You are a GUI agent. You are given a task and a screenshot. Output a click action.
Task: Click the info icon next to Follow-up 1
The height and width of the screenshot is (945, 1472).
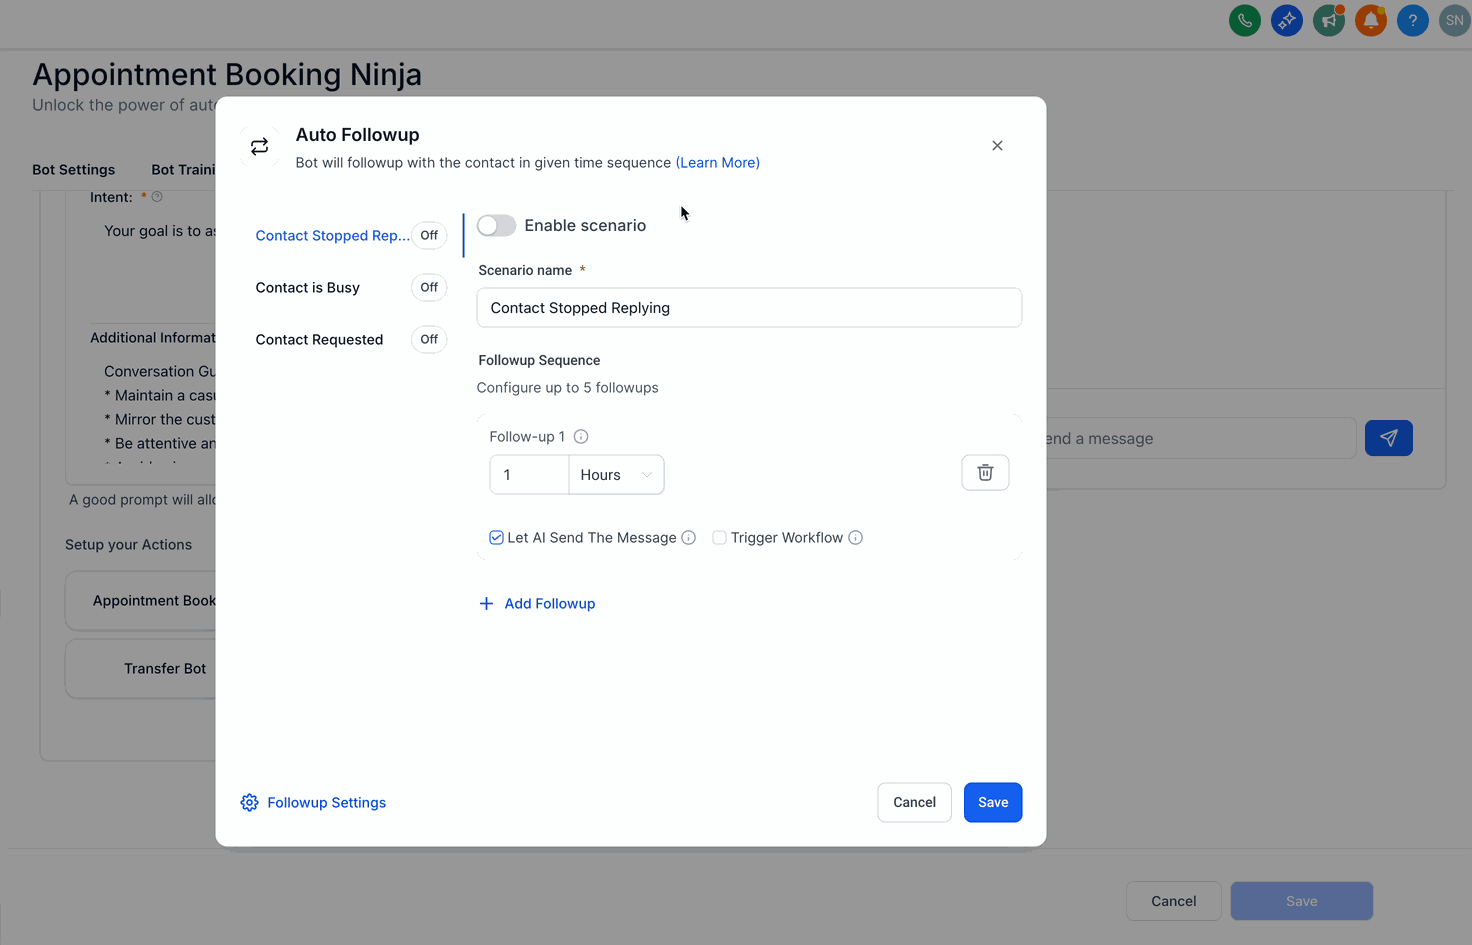[581, 437]
